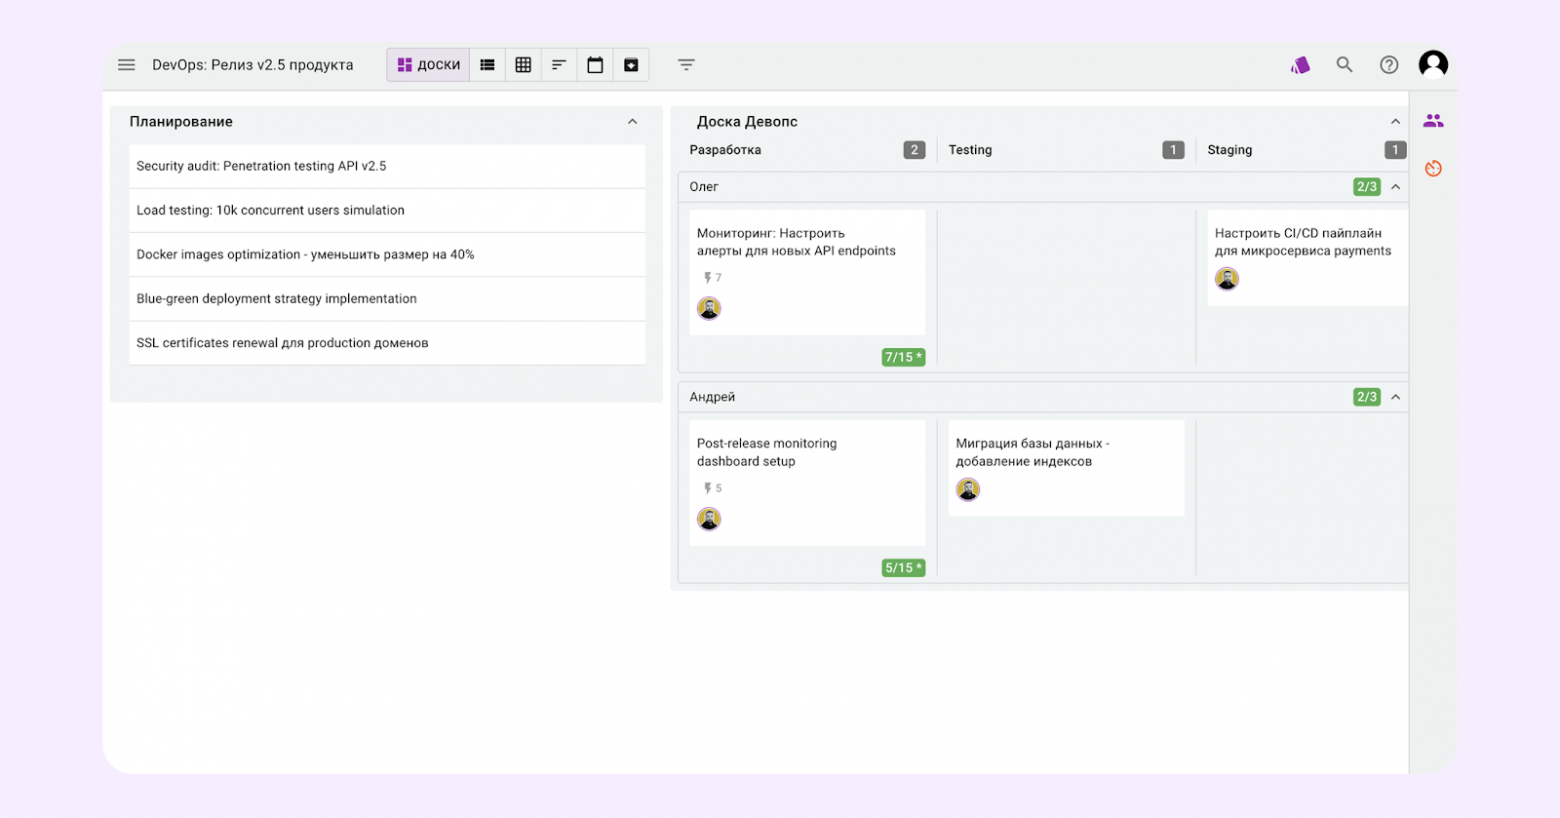Collapse the Андрей swimlane
Screen dimensions: 1560x818
pyautogui.click(x=1395, y=397)
